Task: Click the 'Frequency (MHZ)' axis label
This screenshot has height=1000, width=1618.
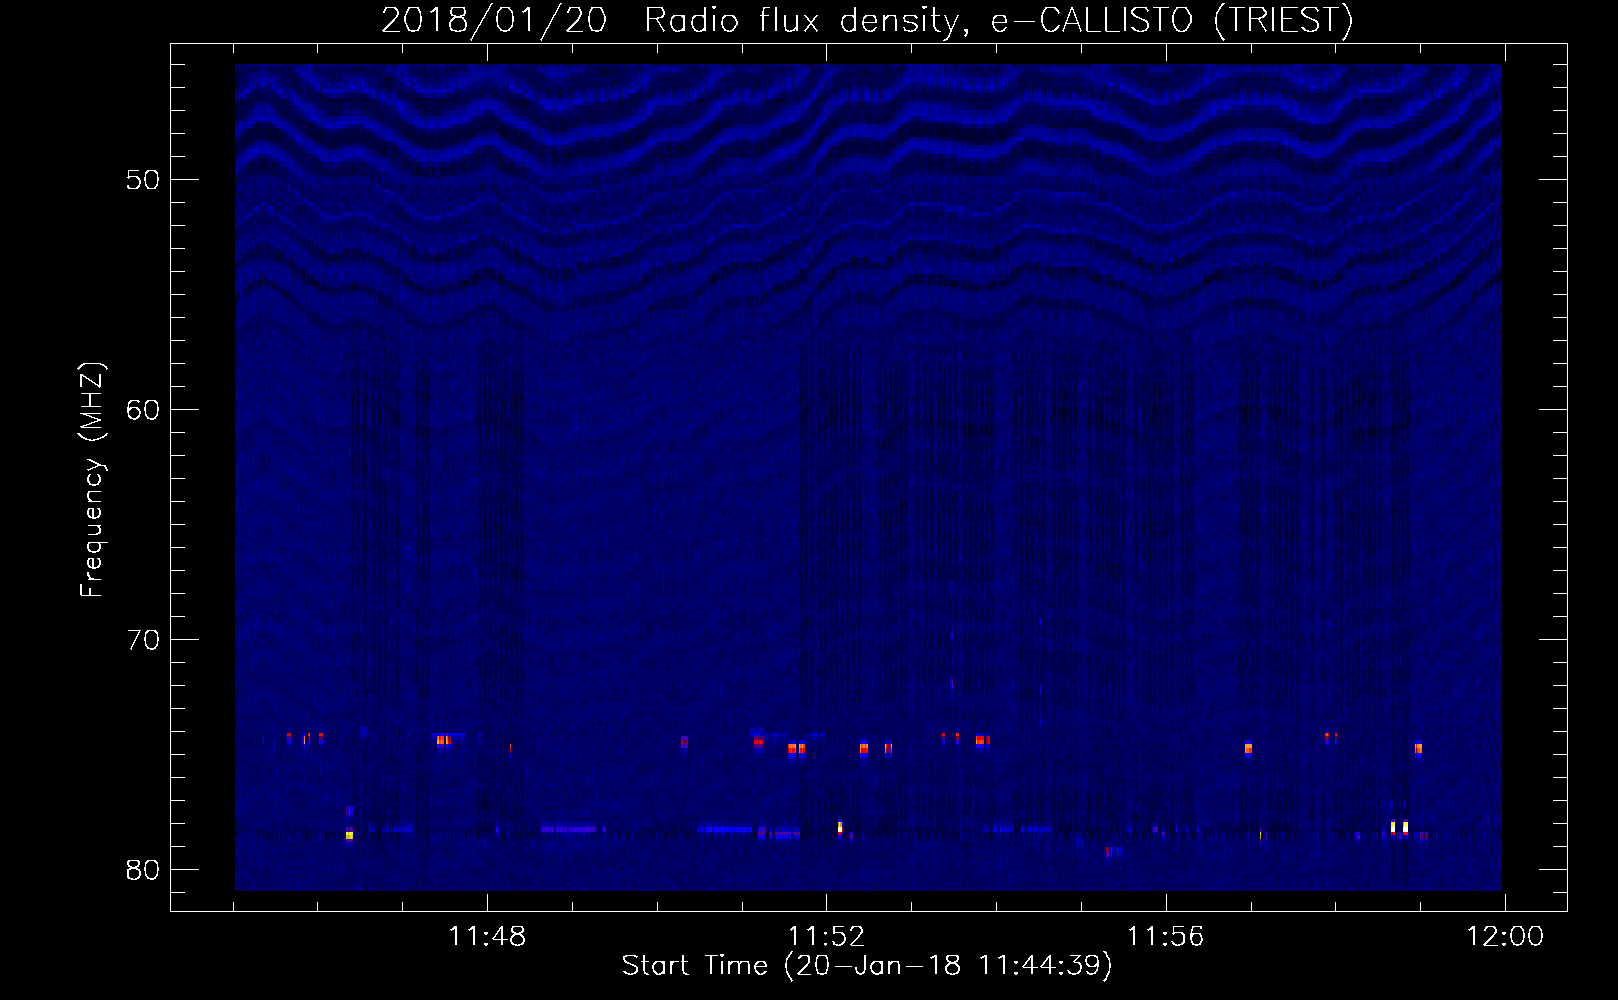Action: tap(91, 480)
